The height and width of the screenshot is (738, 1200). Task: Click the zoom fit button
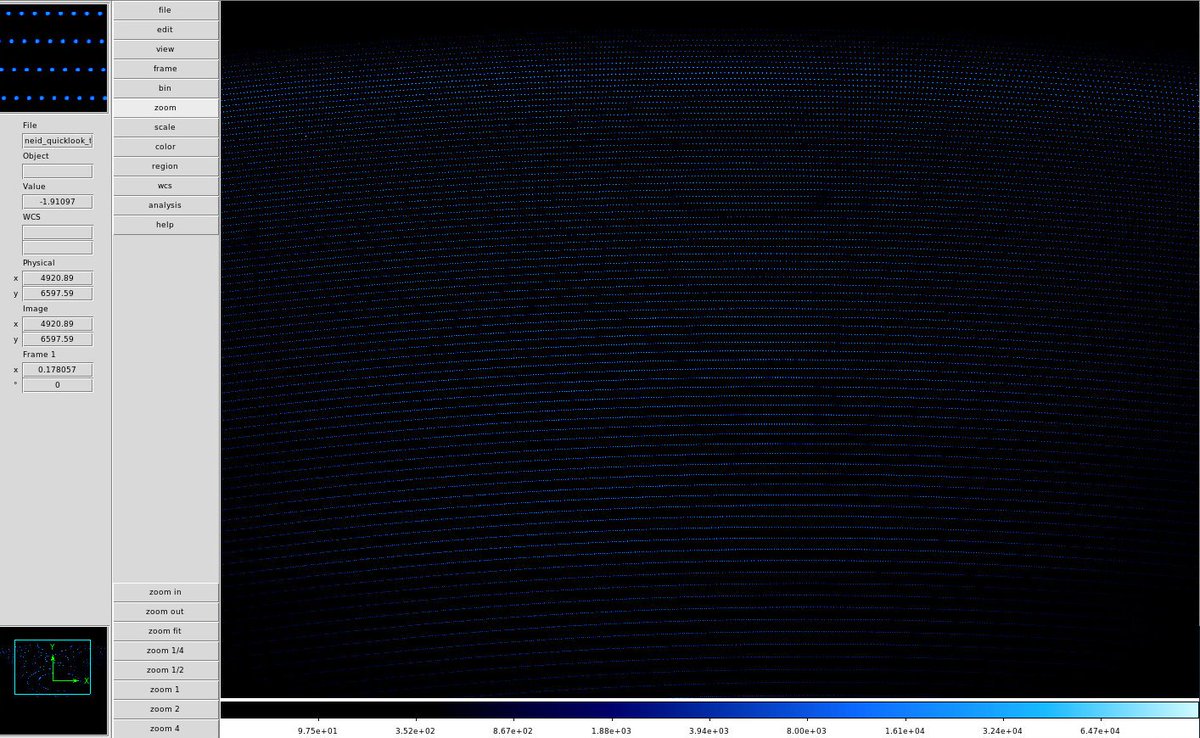point(165,631)
